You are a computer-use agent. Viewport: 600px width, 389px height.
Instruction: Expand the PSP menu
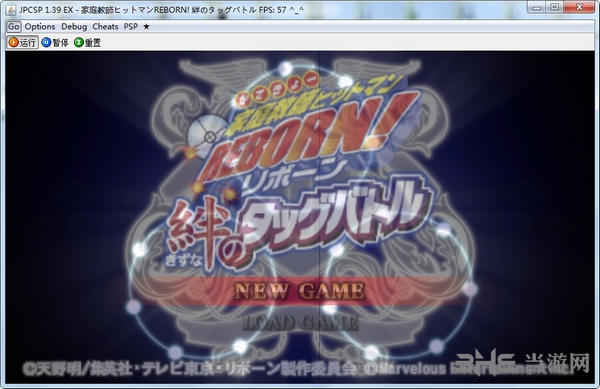(131, 27)
